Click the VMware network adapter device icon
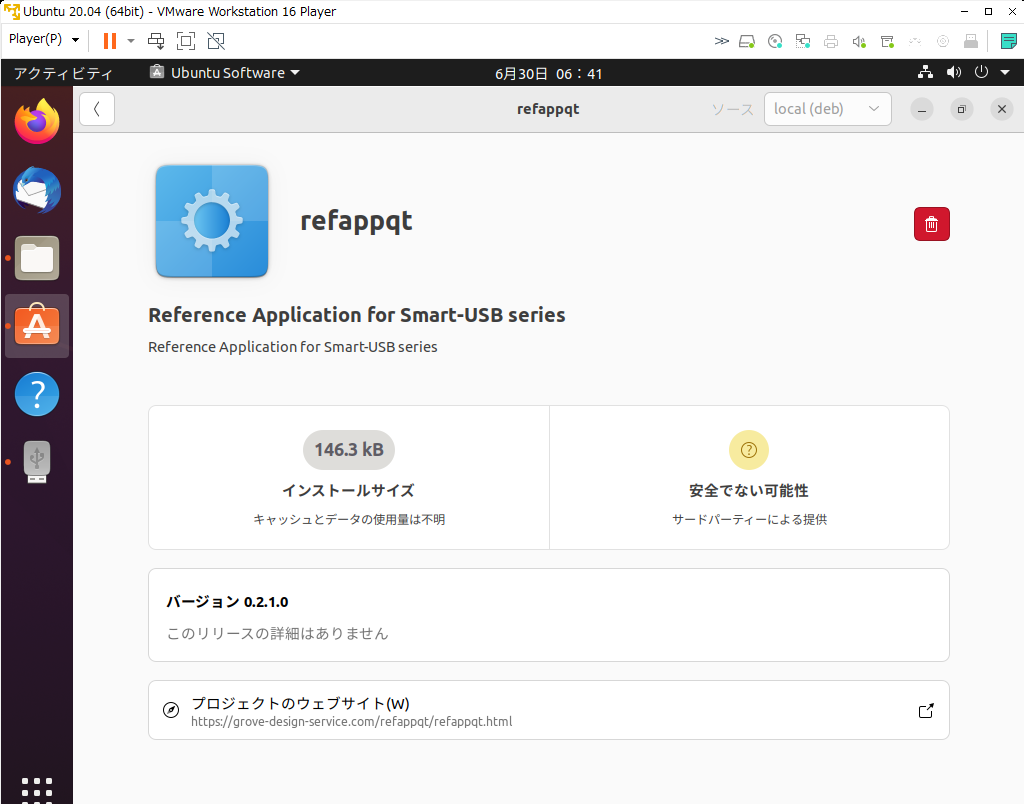Screen dimensions: 1024x804 (x=803, y=42)
